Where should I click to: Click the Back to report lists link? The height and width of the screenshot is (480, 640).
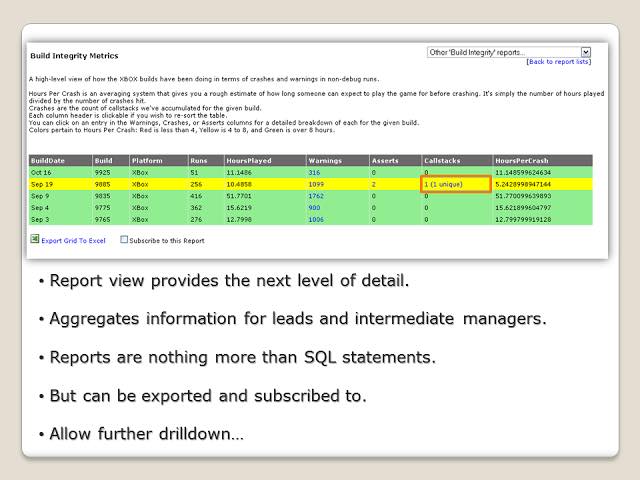click(x=559, y=62)
